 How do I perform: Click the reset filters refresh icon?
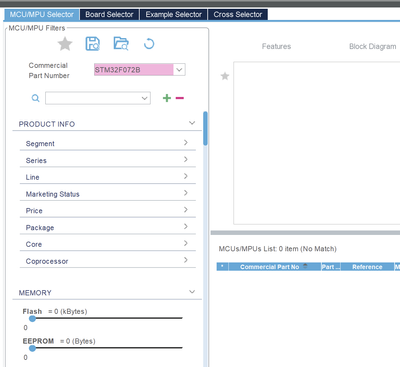point(149,44)
